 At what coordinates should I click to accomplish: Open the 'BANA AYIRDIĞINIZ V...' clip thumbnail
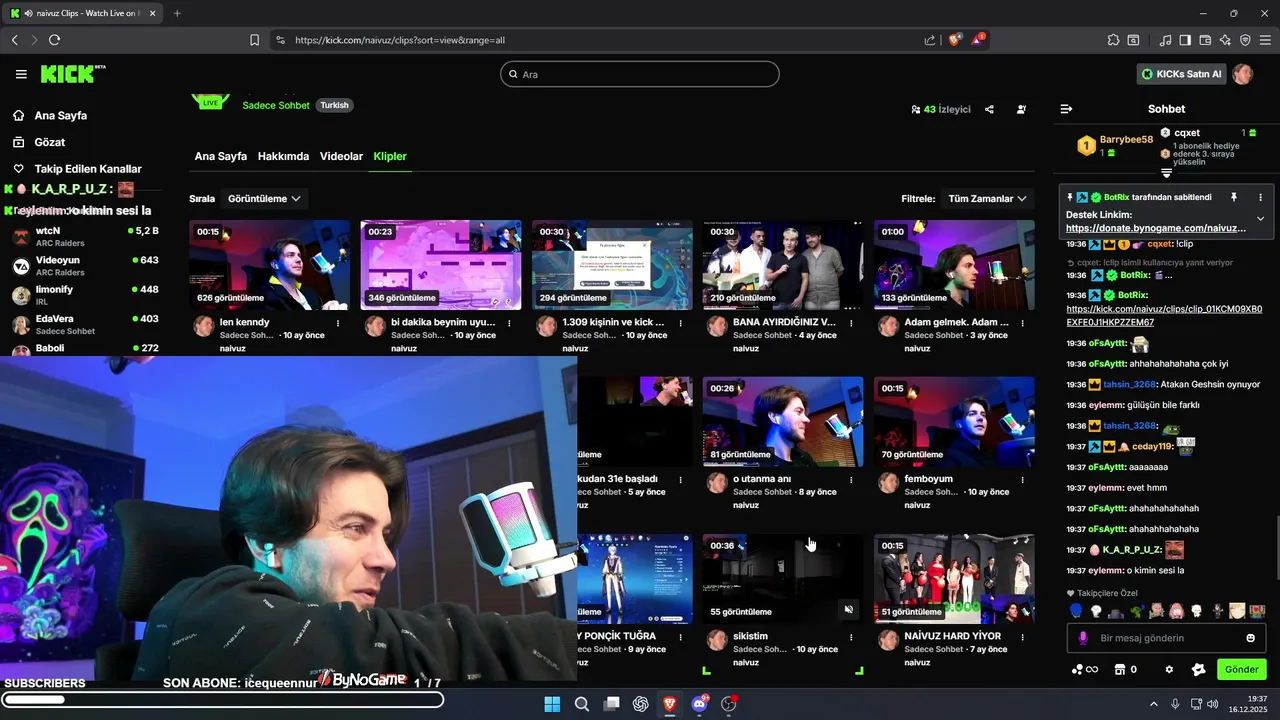[783, 265]
